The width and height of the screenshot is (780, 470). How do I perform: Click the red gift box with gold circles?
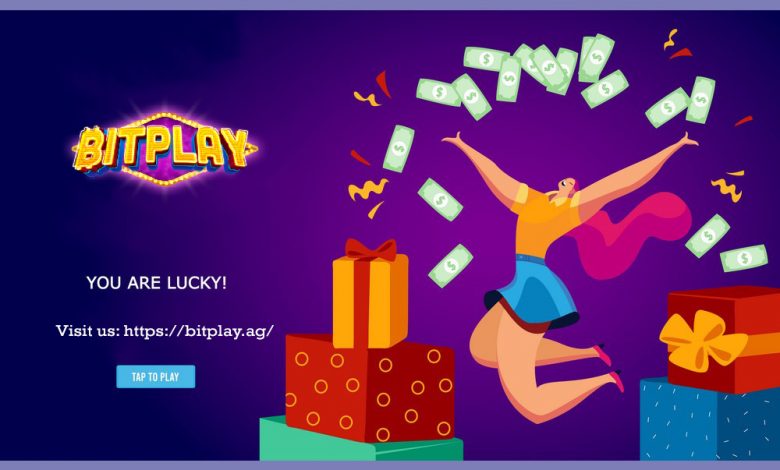[370, 388]
